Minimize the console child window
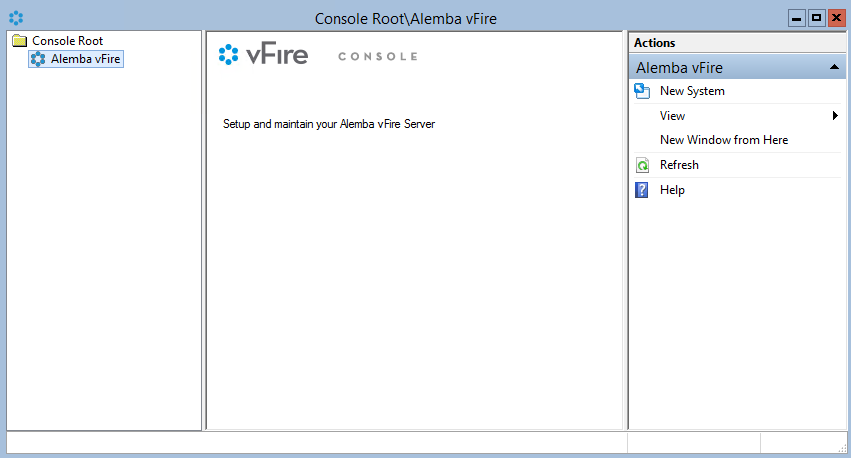The width and height of the screenshot is (851, 458). (797, 18)
